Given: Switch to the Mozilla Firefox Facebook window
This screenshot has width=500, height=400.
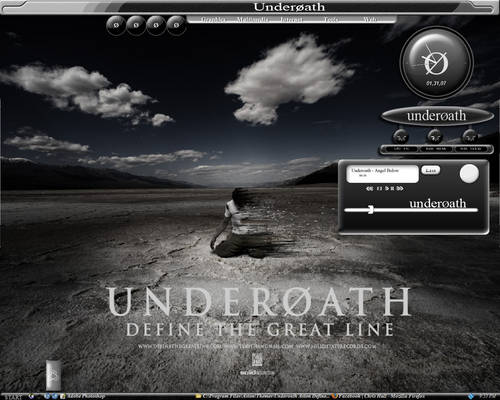Looking at the screenshot, I should 378,396.
